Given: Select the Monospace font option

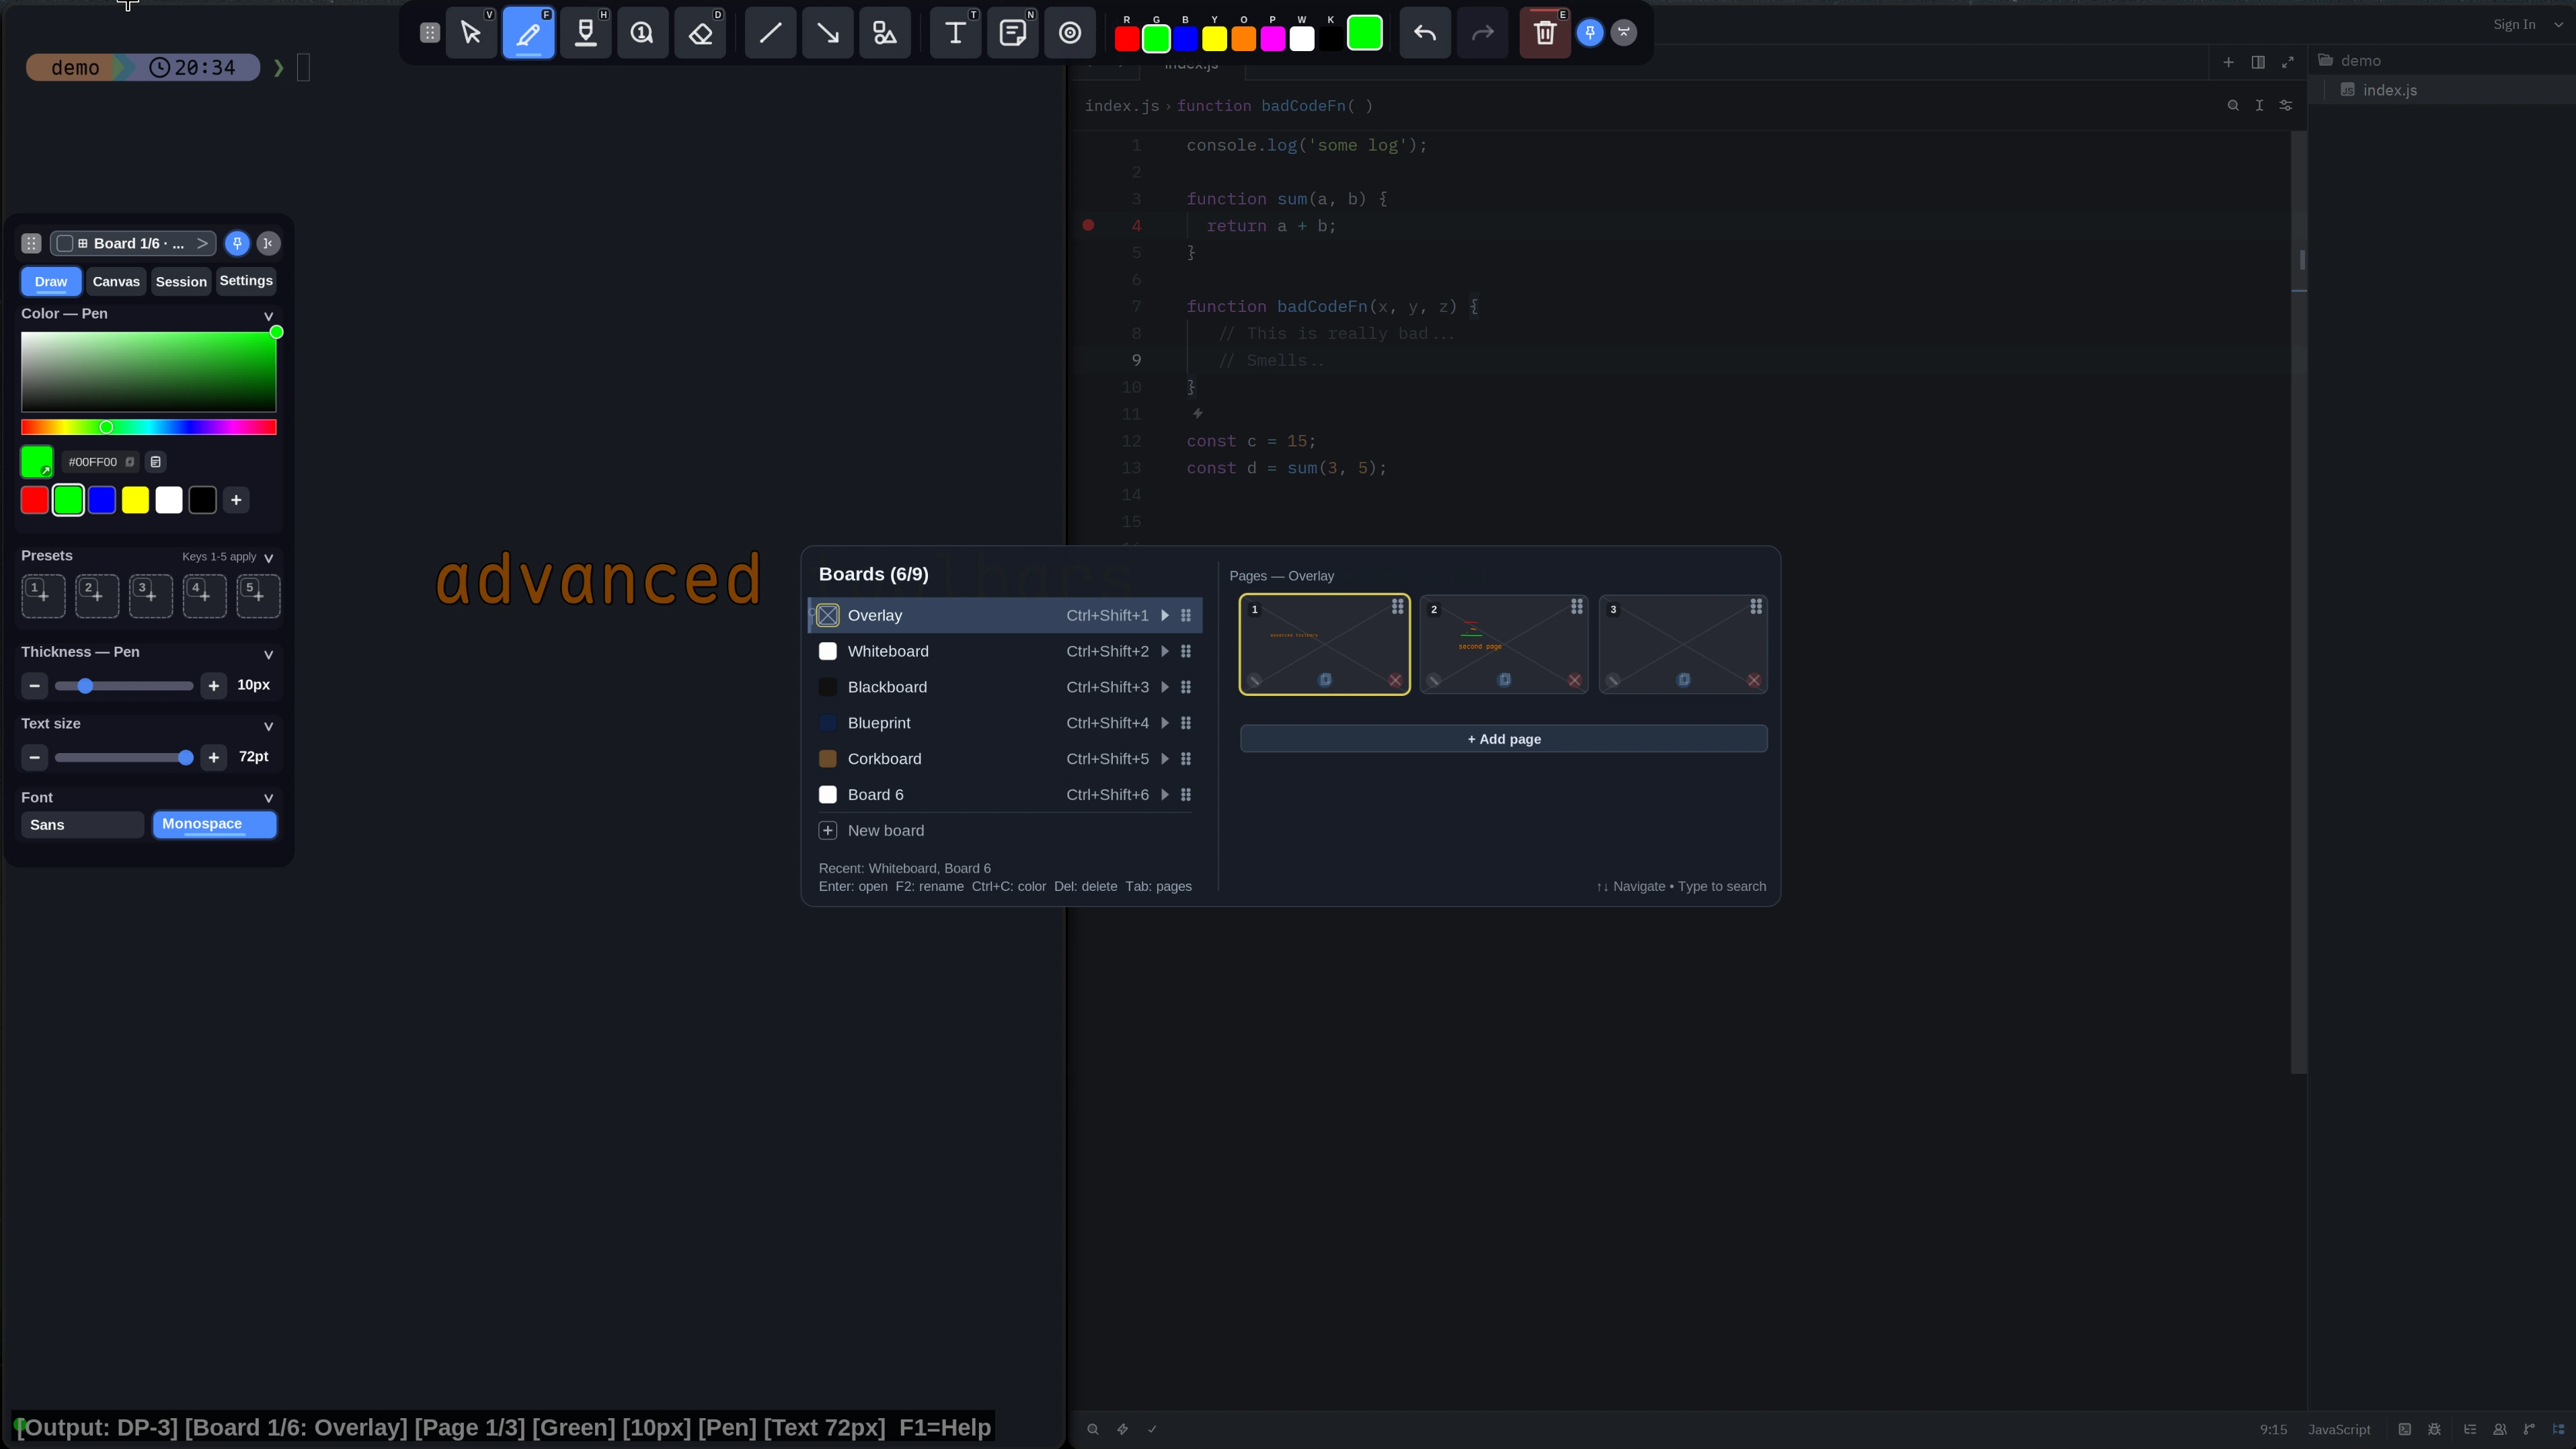Looking at the screenshot, I should tap(214, 825).
